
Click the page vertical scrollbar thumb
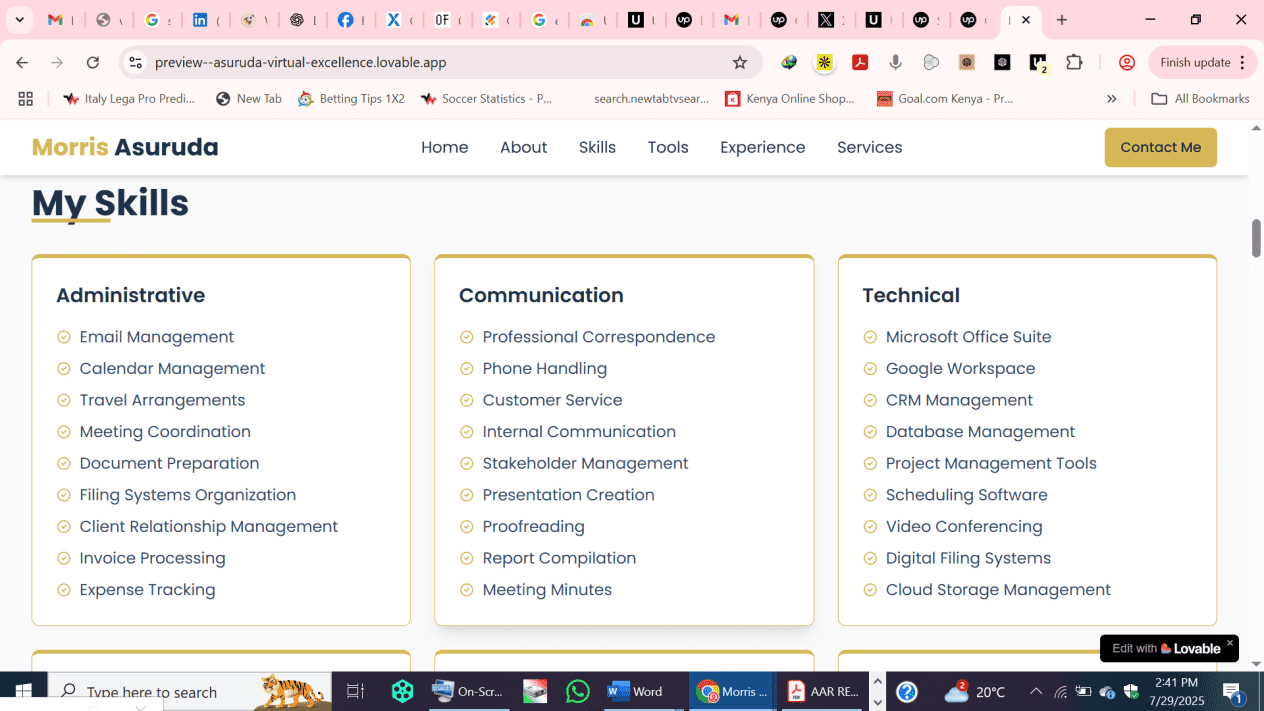point(1257,238)
